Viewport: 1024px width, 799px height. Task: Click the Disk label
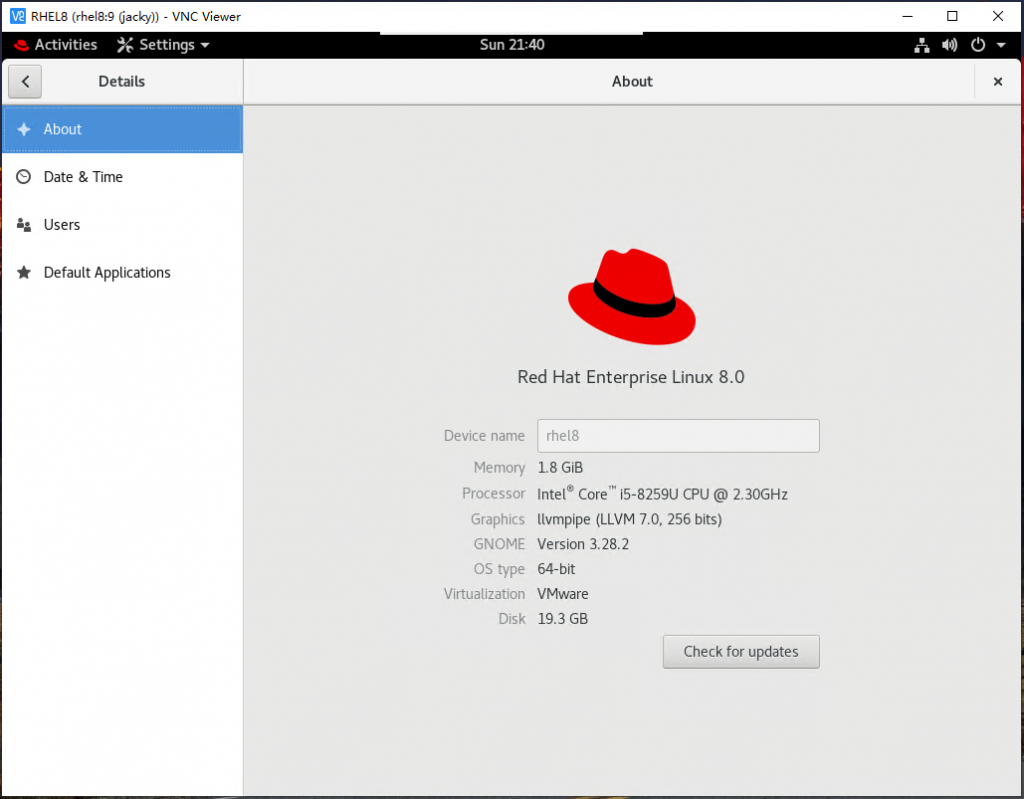click(512, 619)
